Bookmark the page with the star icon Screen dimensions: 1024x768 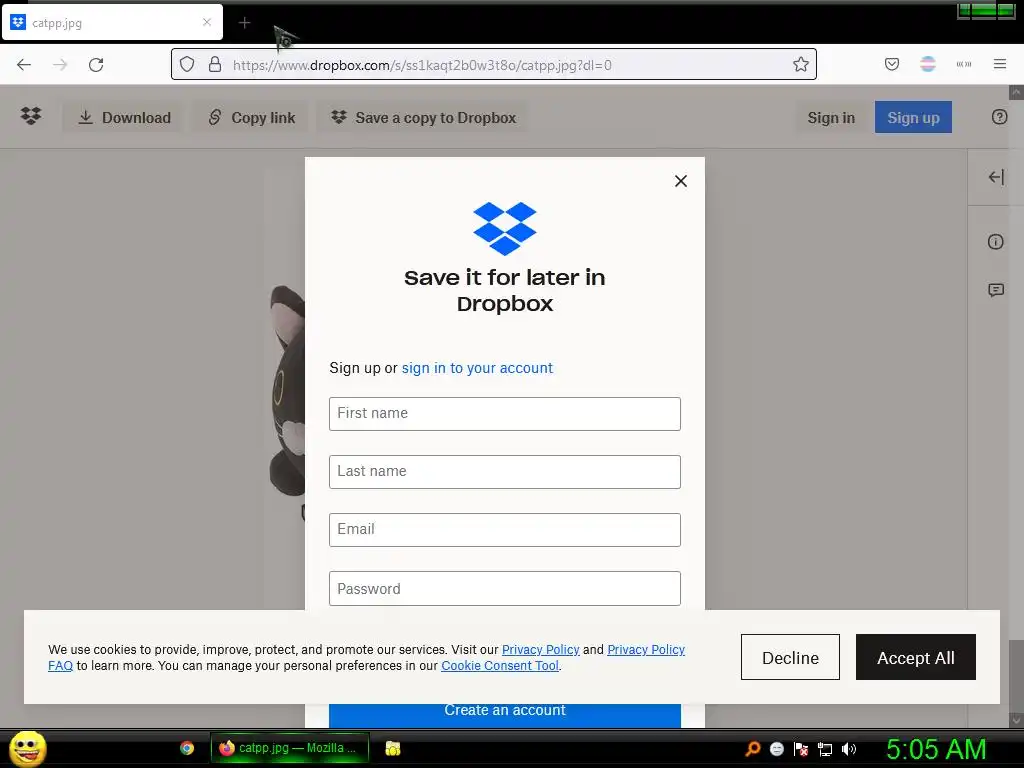(x=801, y=64)
